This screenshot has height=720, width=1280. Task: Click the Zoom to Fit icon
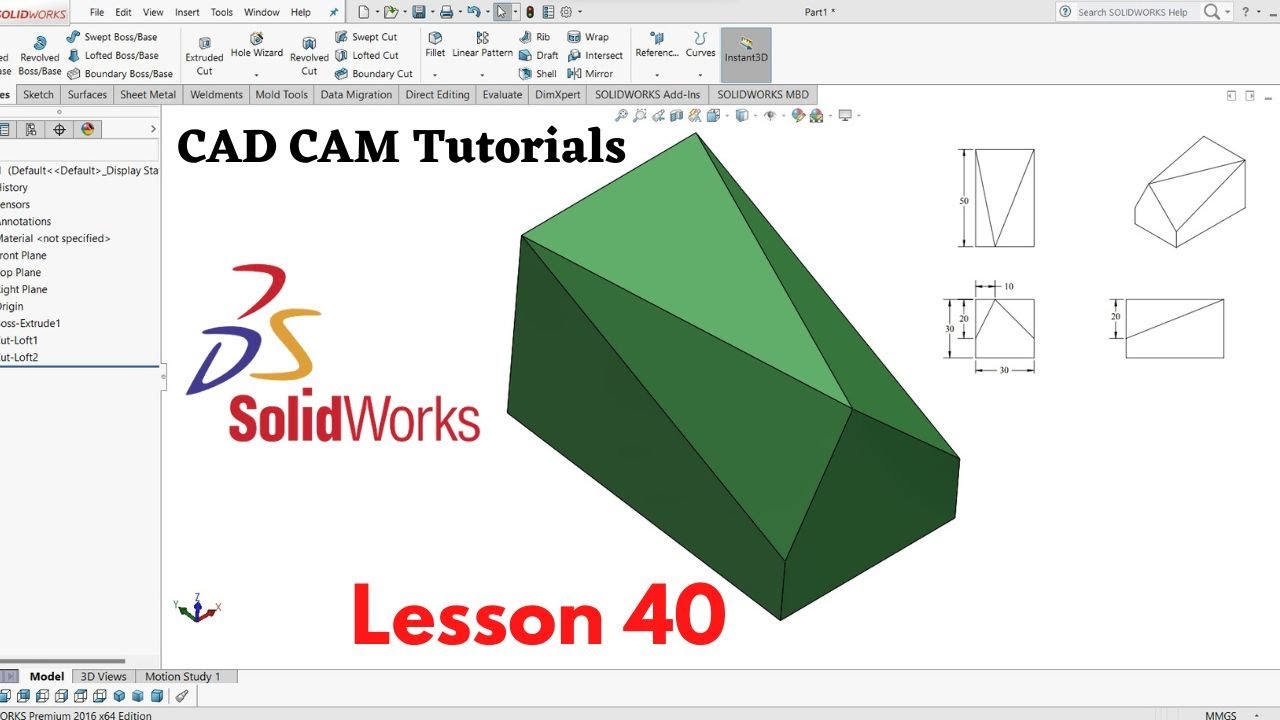pos(621,115)
